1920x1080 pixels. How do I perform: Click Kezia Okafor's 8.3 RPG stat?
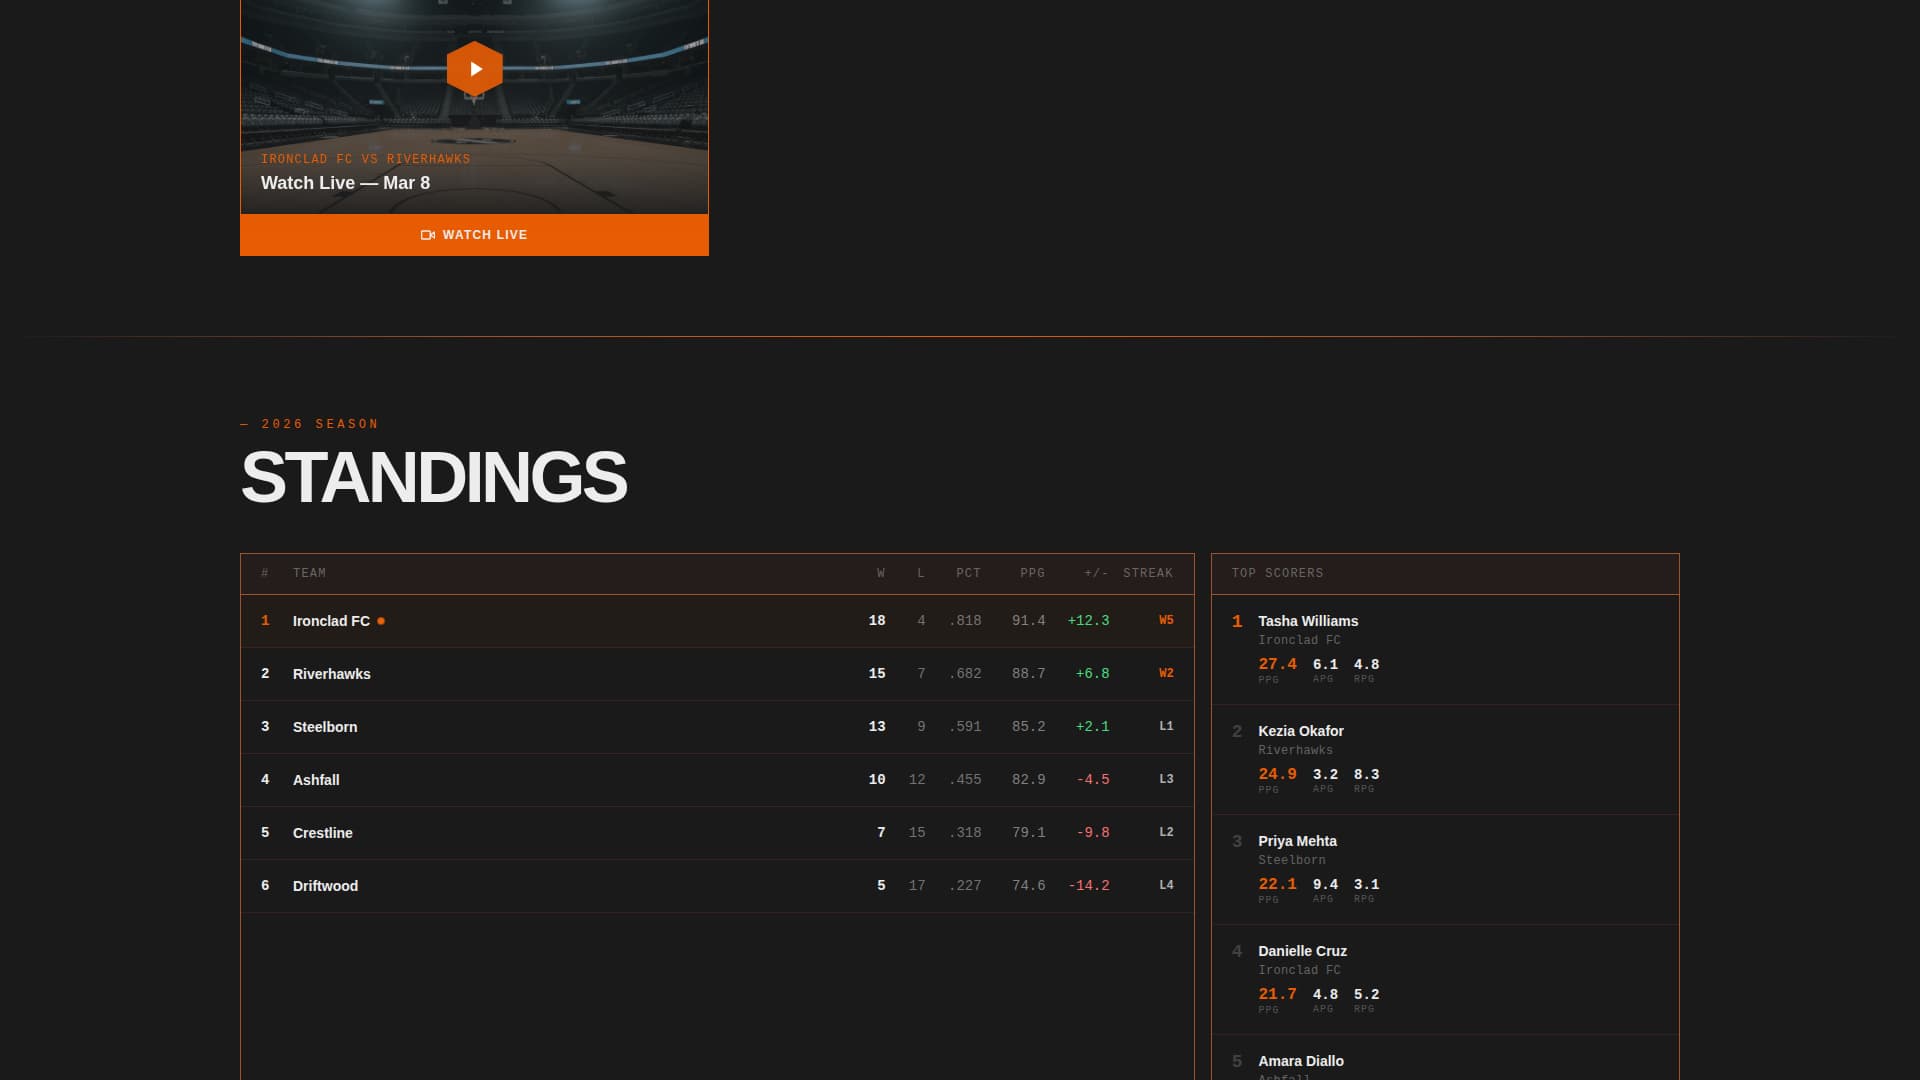tap(1366, 775)
